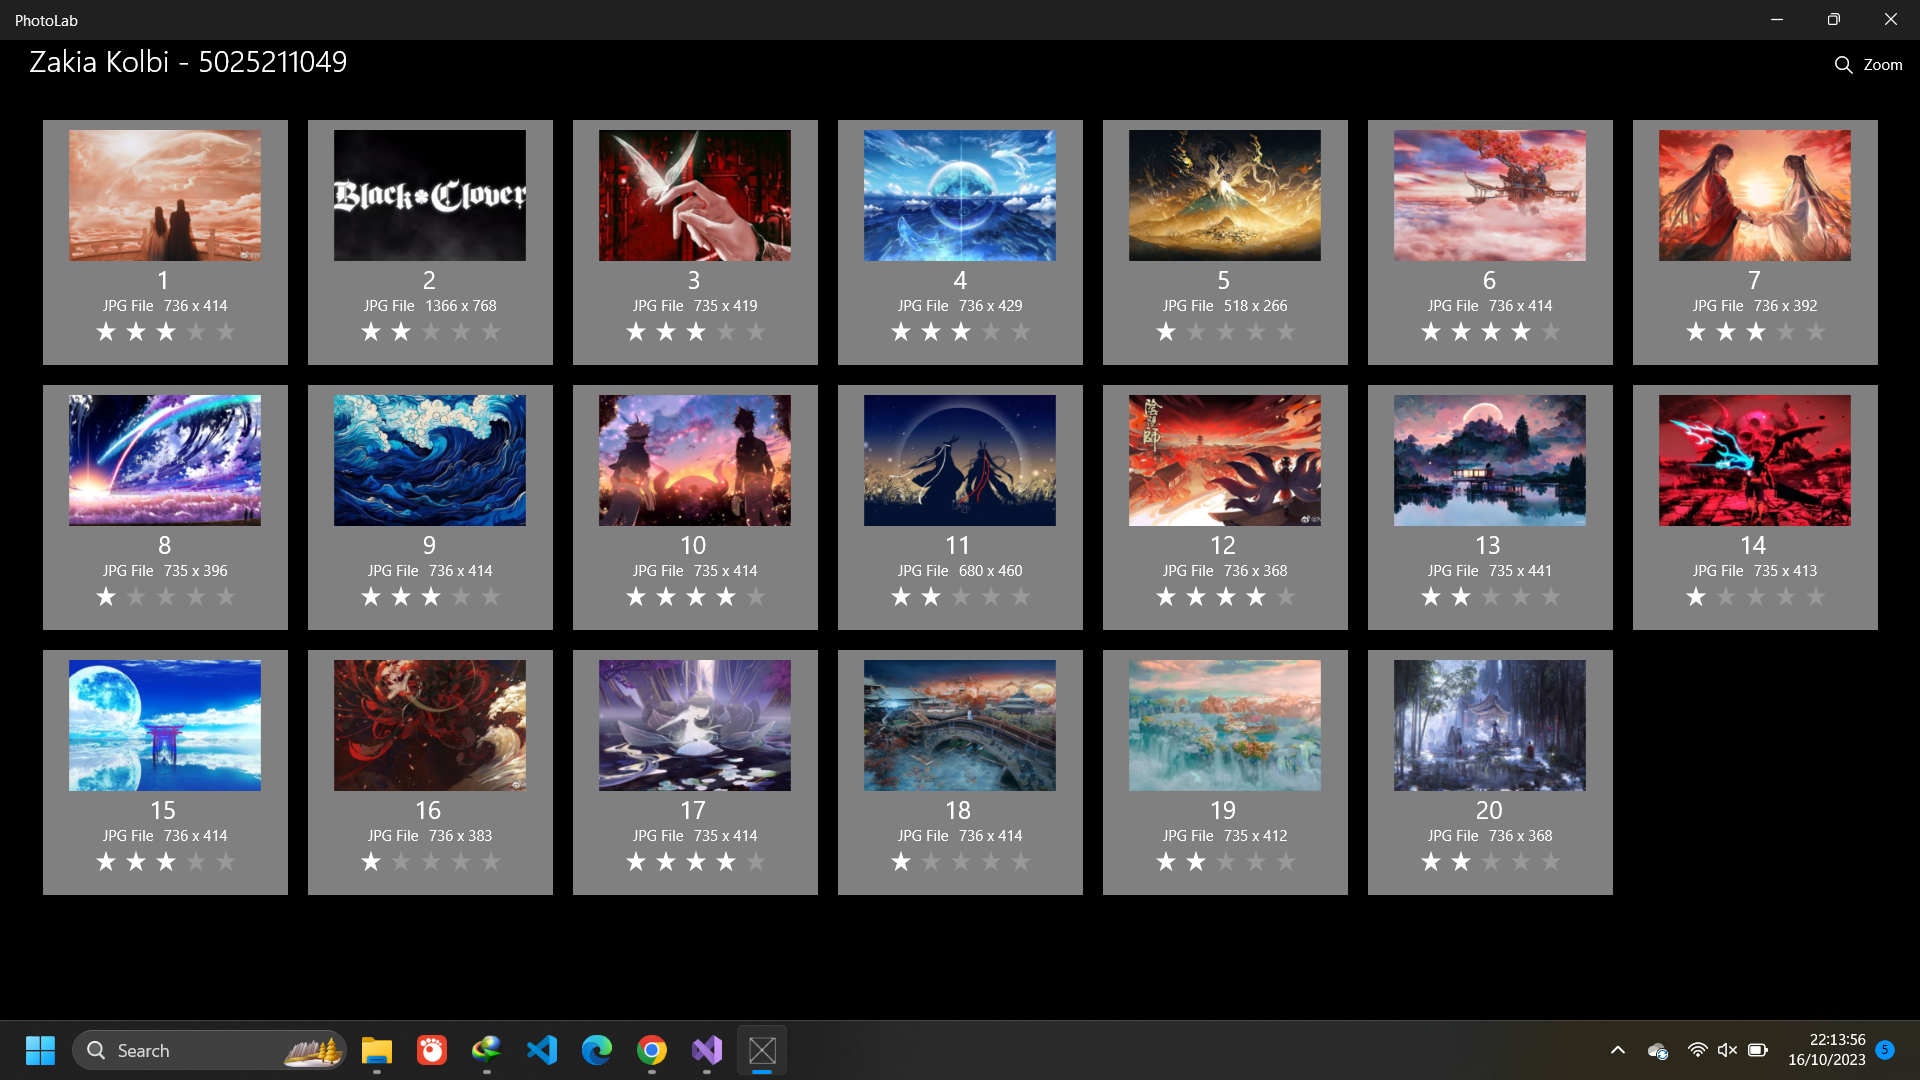Open Google Chrome in the taskbar

[652, 1050]
